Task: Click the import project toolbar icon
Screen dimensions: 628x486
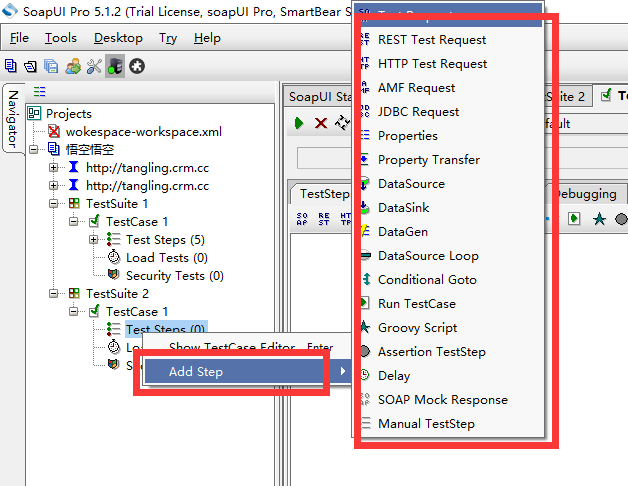Action: [x=30, y=66]
